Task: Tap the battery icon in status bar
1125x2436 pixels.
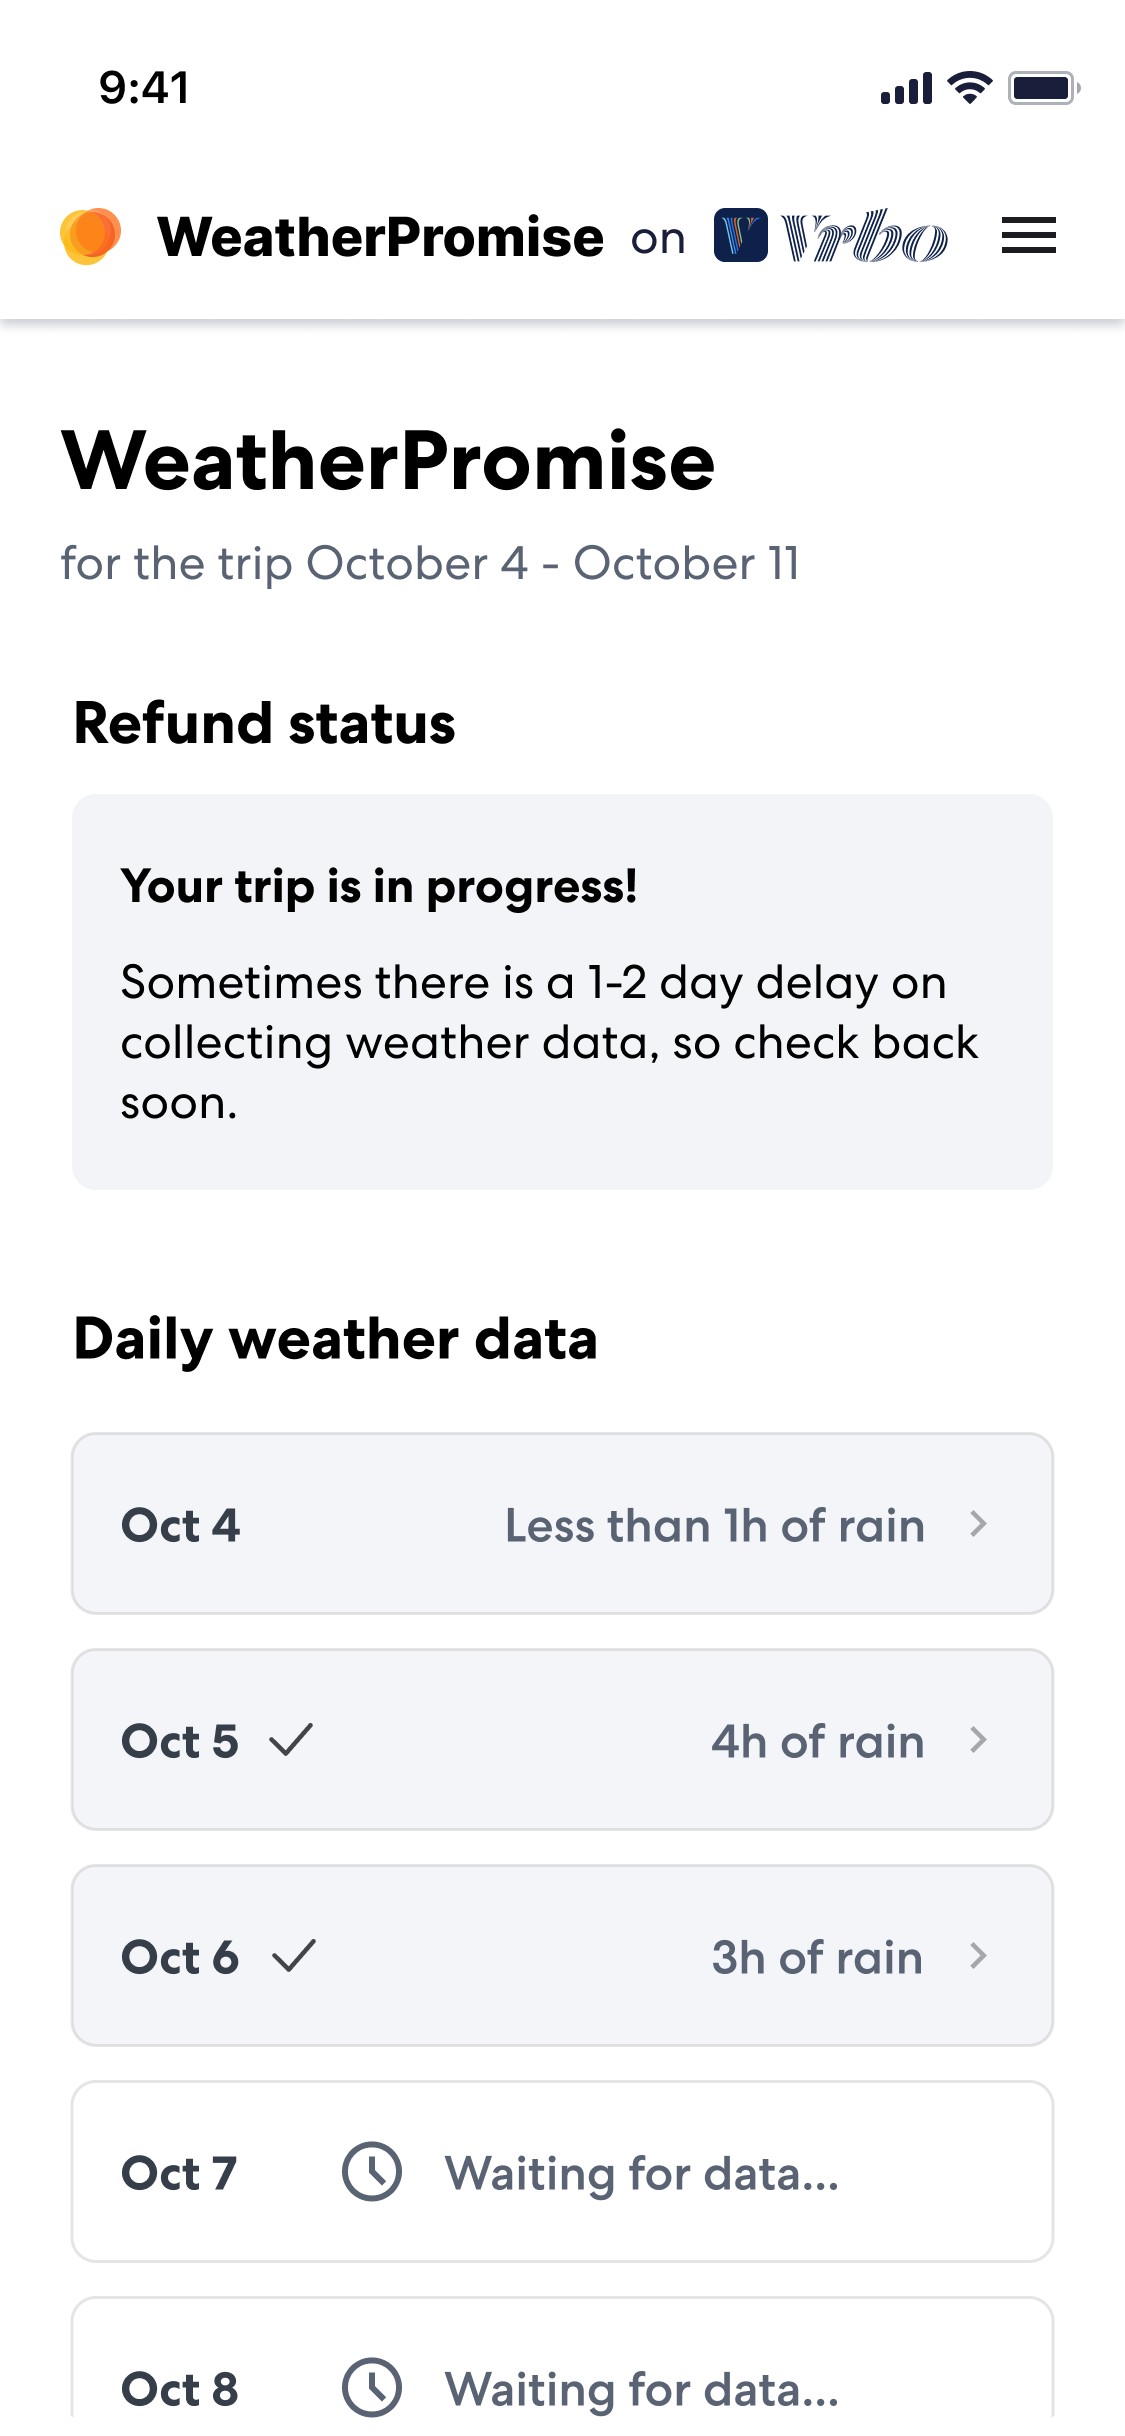Action: point(1042,88)
